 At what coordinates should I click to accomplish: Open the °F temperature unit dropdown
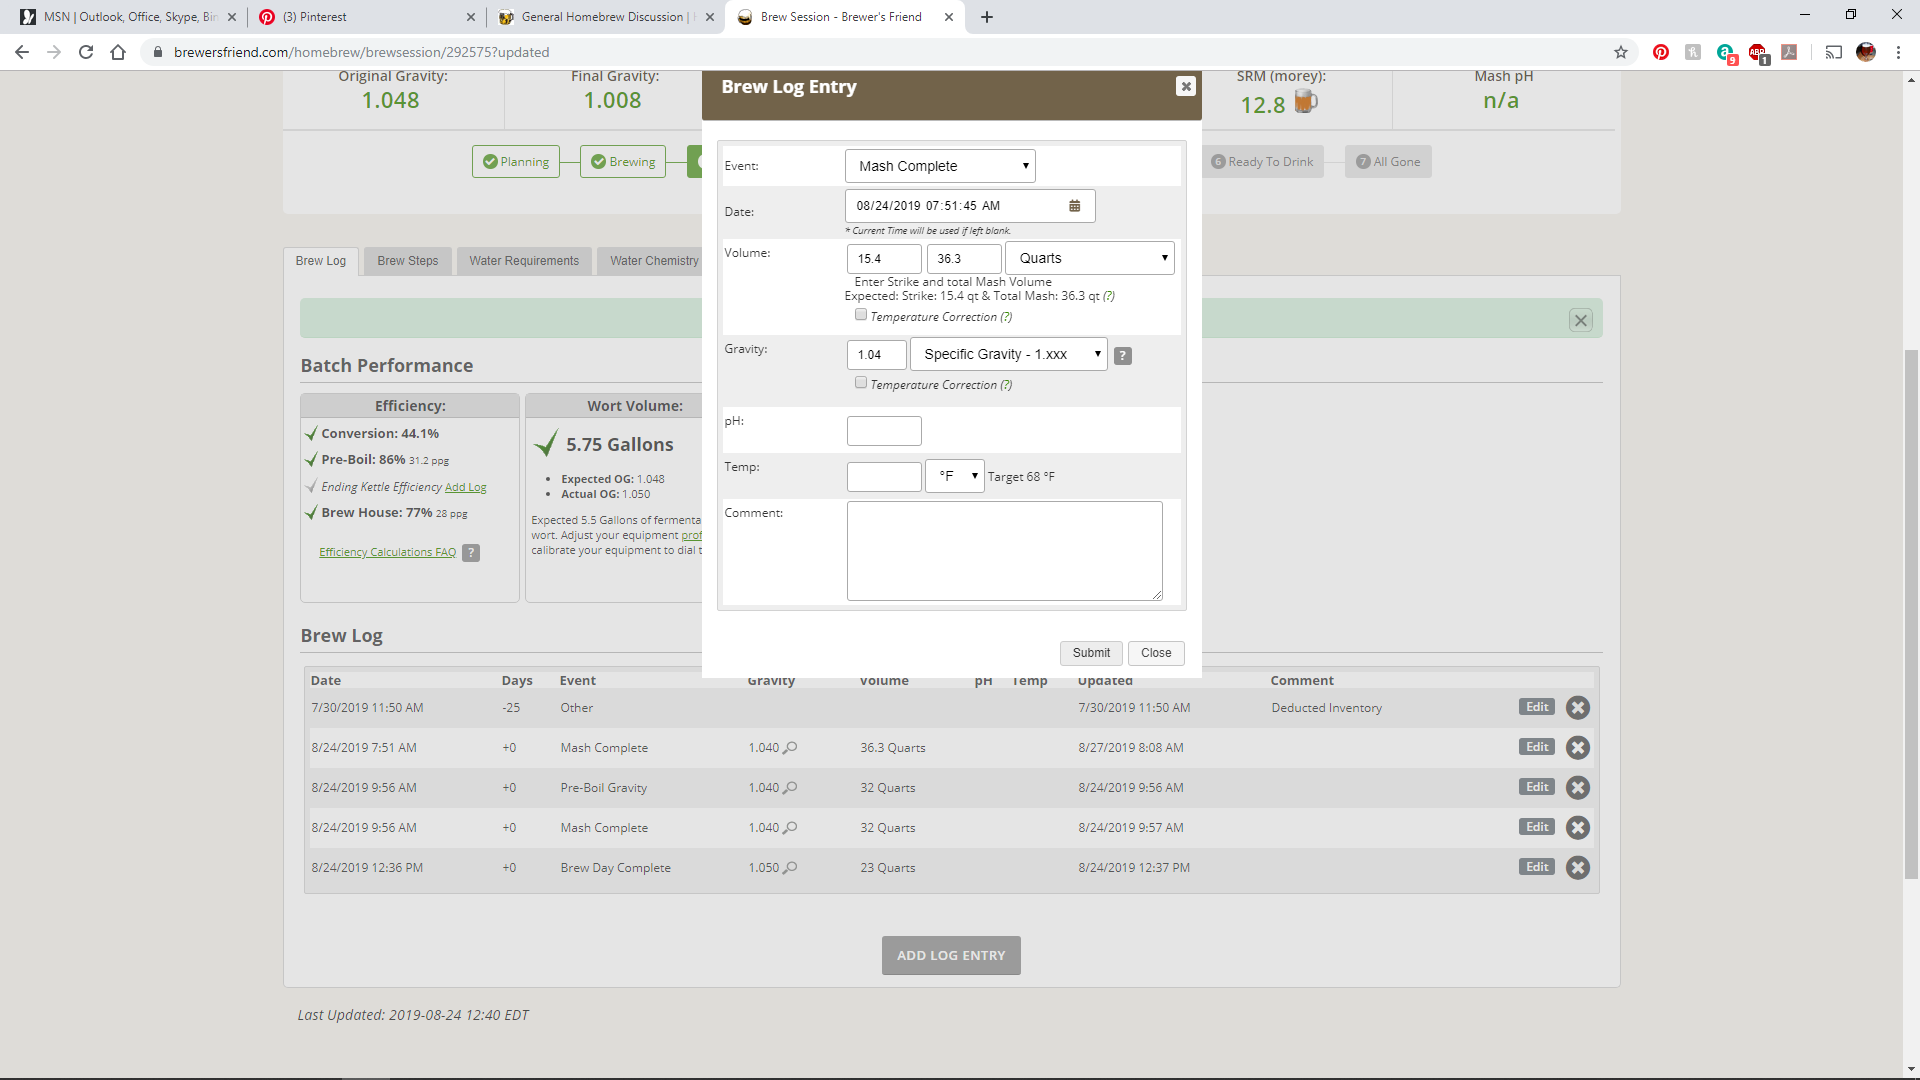[x=955, y=476]
